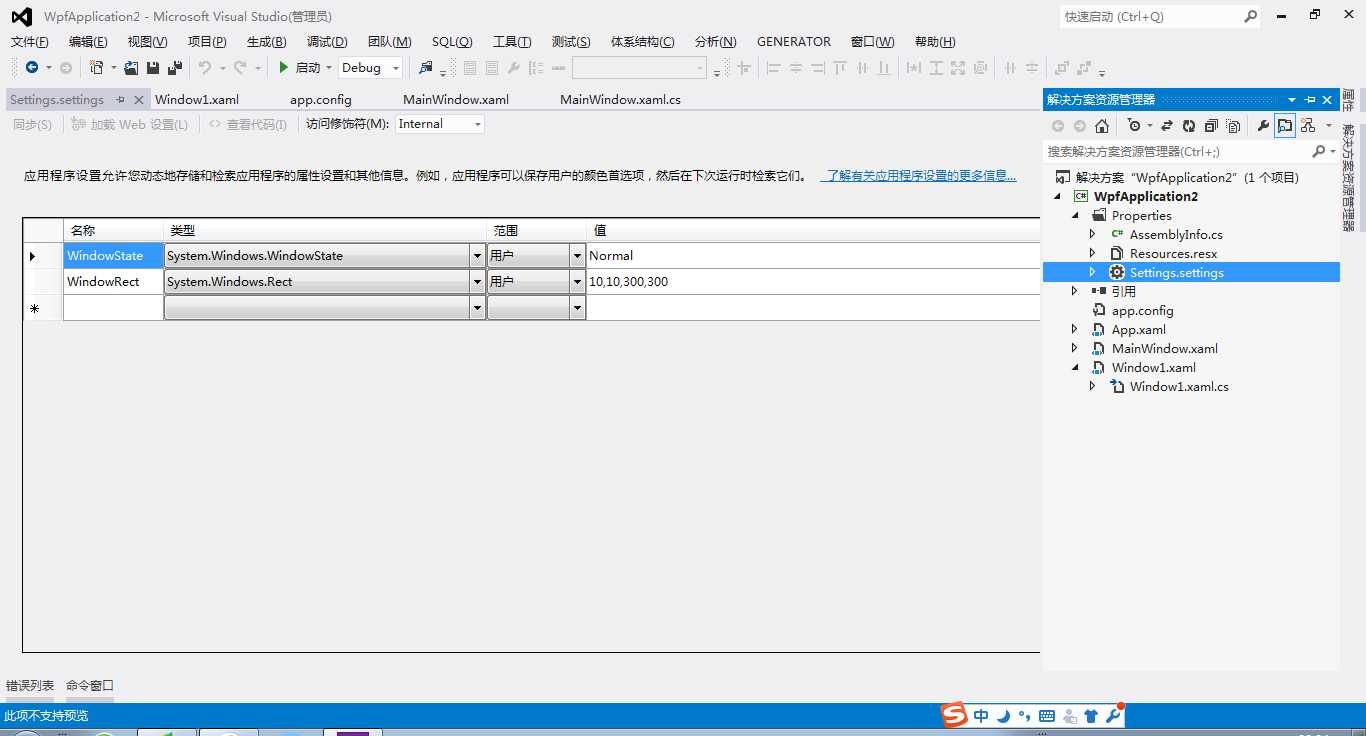Click the WindowRect value cell 10,10,300,300
This screenshot has width=1366, height=736.
[812, 282]
